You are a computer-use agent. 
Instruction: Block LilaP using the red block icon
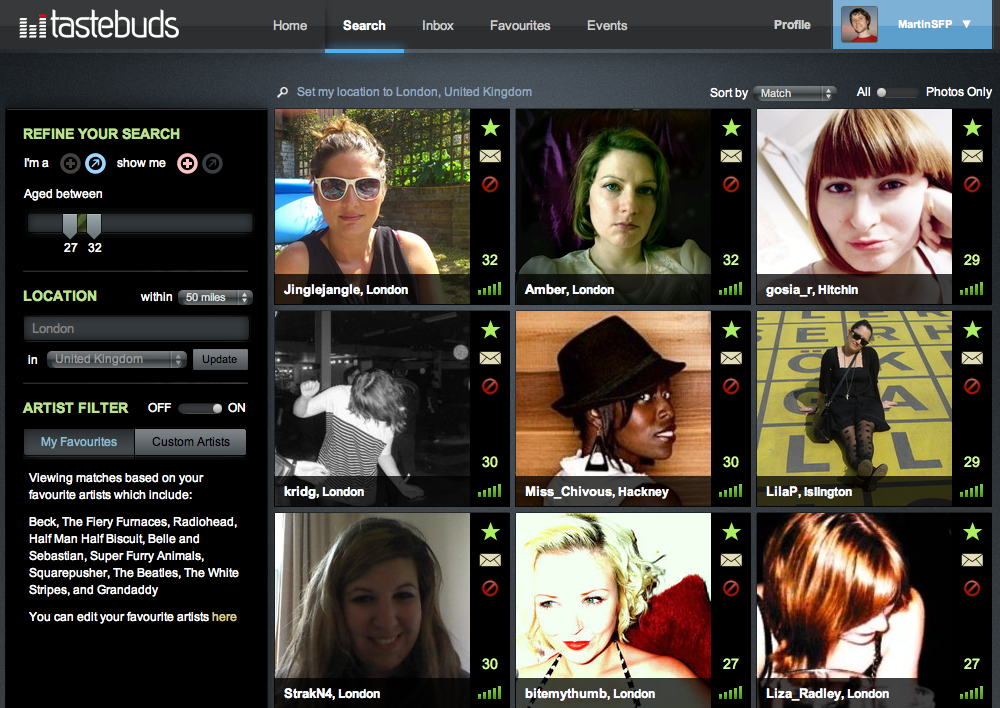[972, 386]
